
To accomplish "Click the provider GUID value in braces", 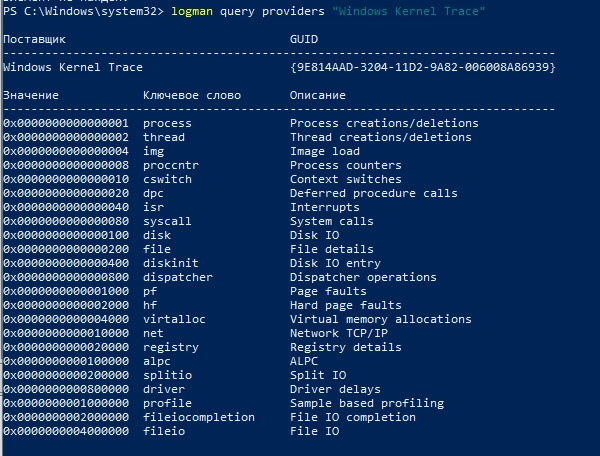I will coord(422,67).
